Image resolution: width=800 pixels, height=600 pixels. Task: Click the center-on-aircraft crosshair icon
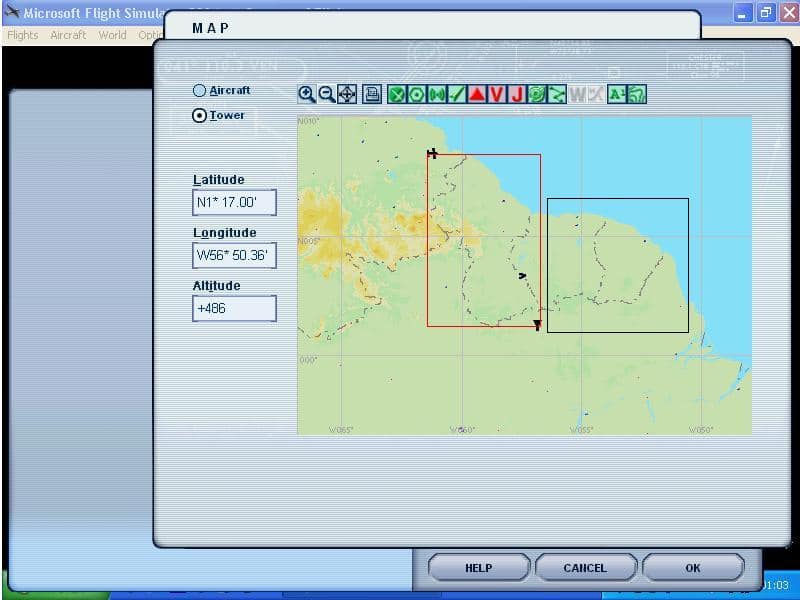[x=346, y=94]
